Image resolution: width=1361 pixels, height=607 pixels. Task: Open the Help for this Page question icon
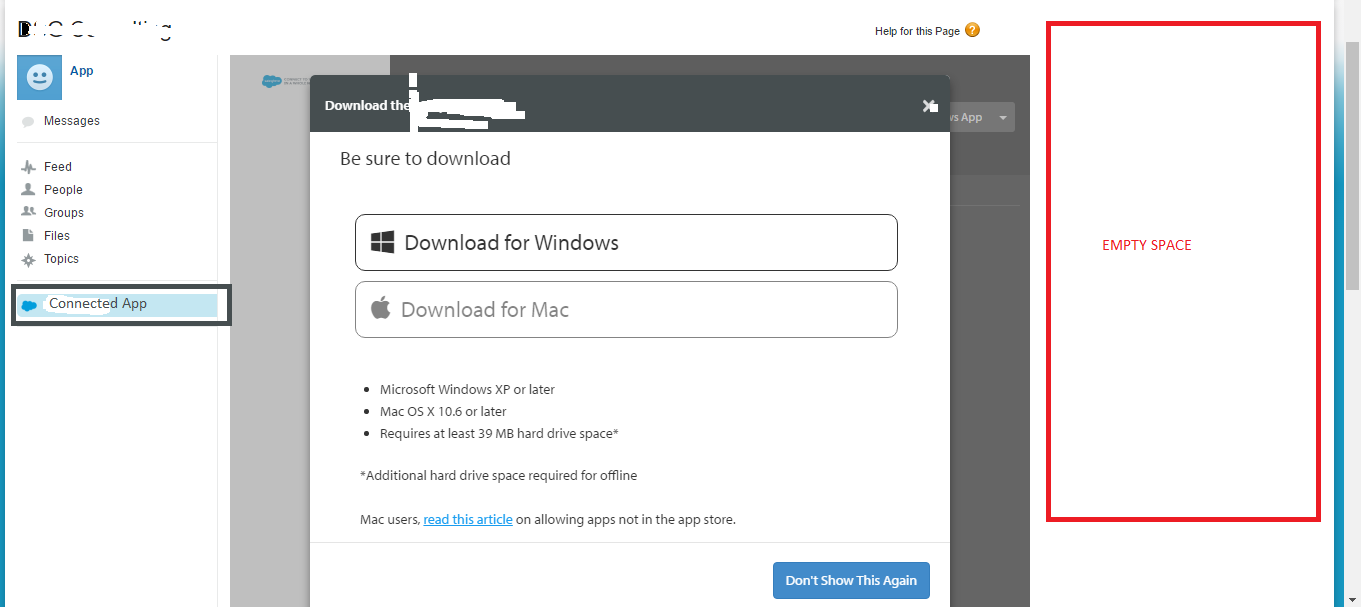point(973,30)
